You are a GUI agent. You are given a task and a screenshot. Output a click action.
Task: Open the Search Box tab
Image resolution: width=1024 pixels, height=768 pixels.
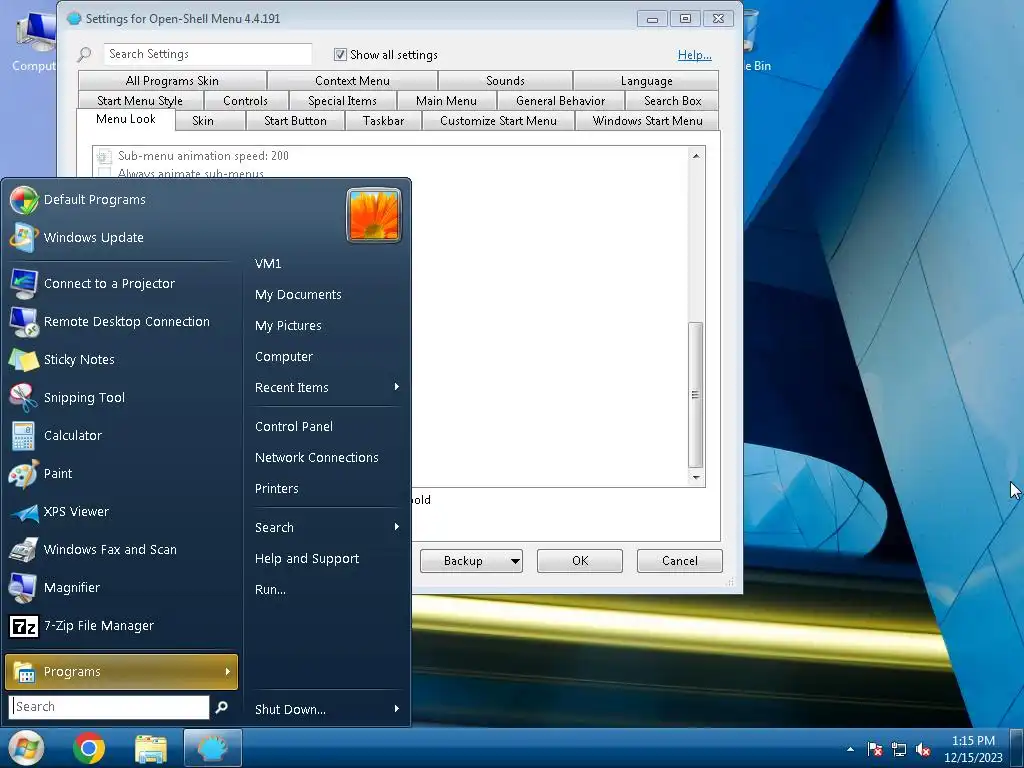point(673,101)
